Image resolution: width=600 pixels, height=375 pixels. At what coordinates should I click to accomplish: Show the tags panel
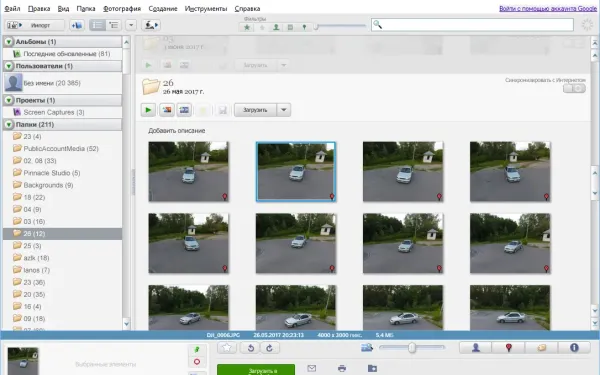(541, 348)
